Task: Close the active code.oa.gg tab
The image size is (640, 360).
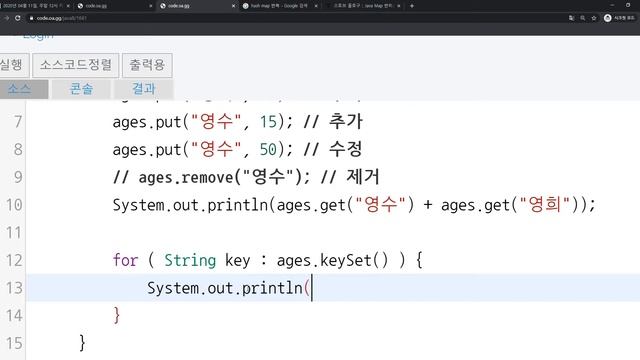Action: coord(233,6)
